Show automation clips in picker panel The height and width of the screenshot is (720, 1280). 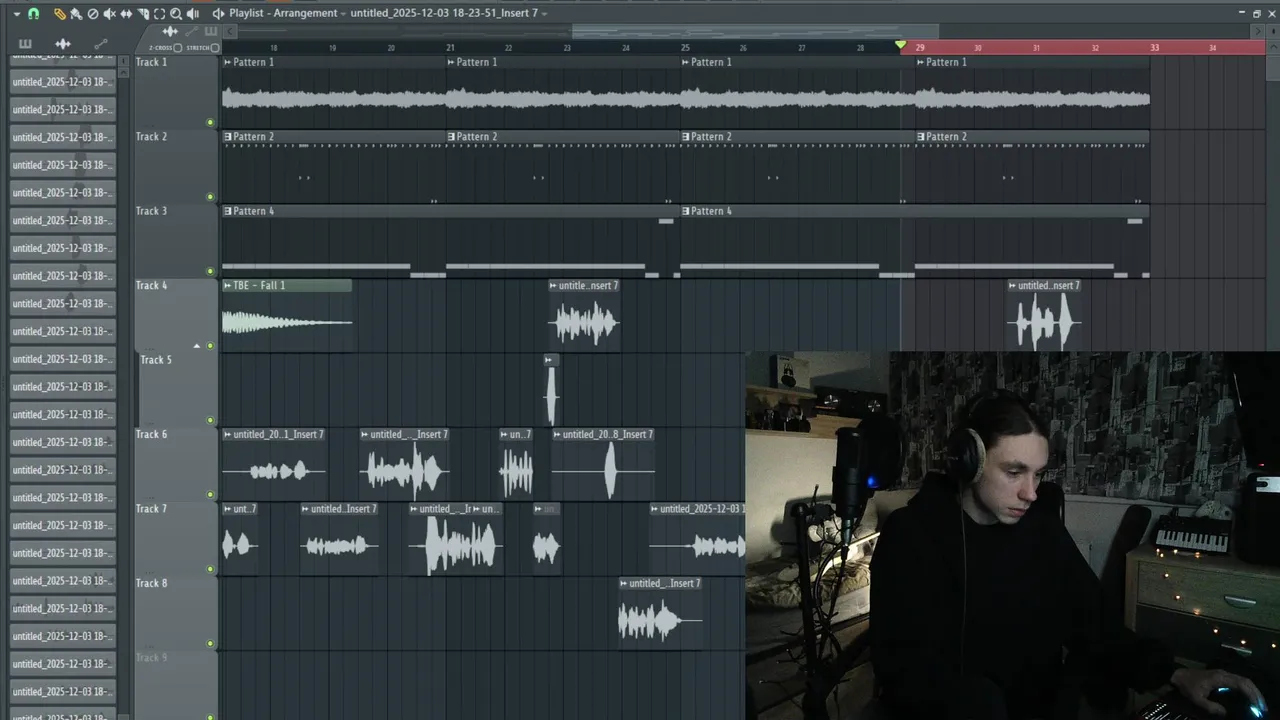click(x=101, y=44)
